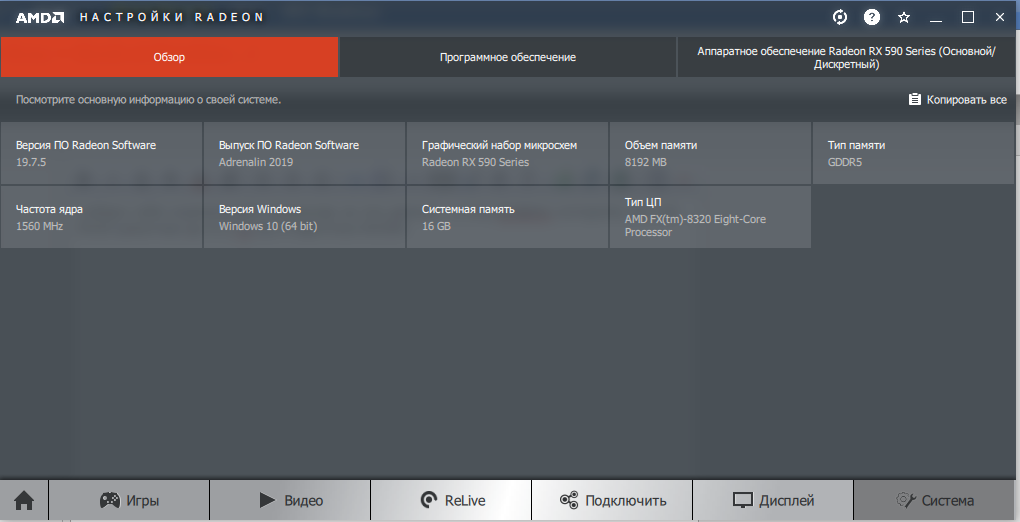Click the Версия Windows tile
Viewport: 1020px width, 522px height.
(304, 217)
